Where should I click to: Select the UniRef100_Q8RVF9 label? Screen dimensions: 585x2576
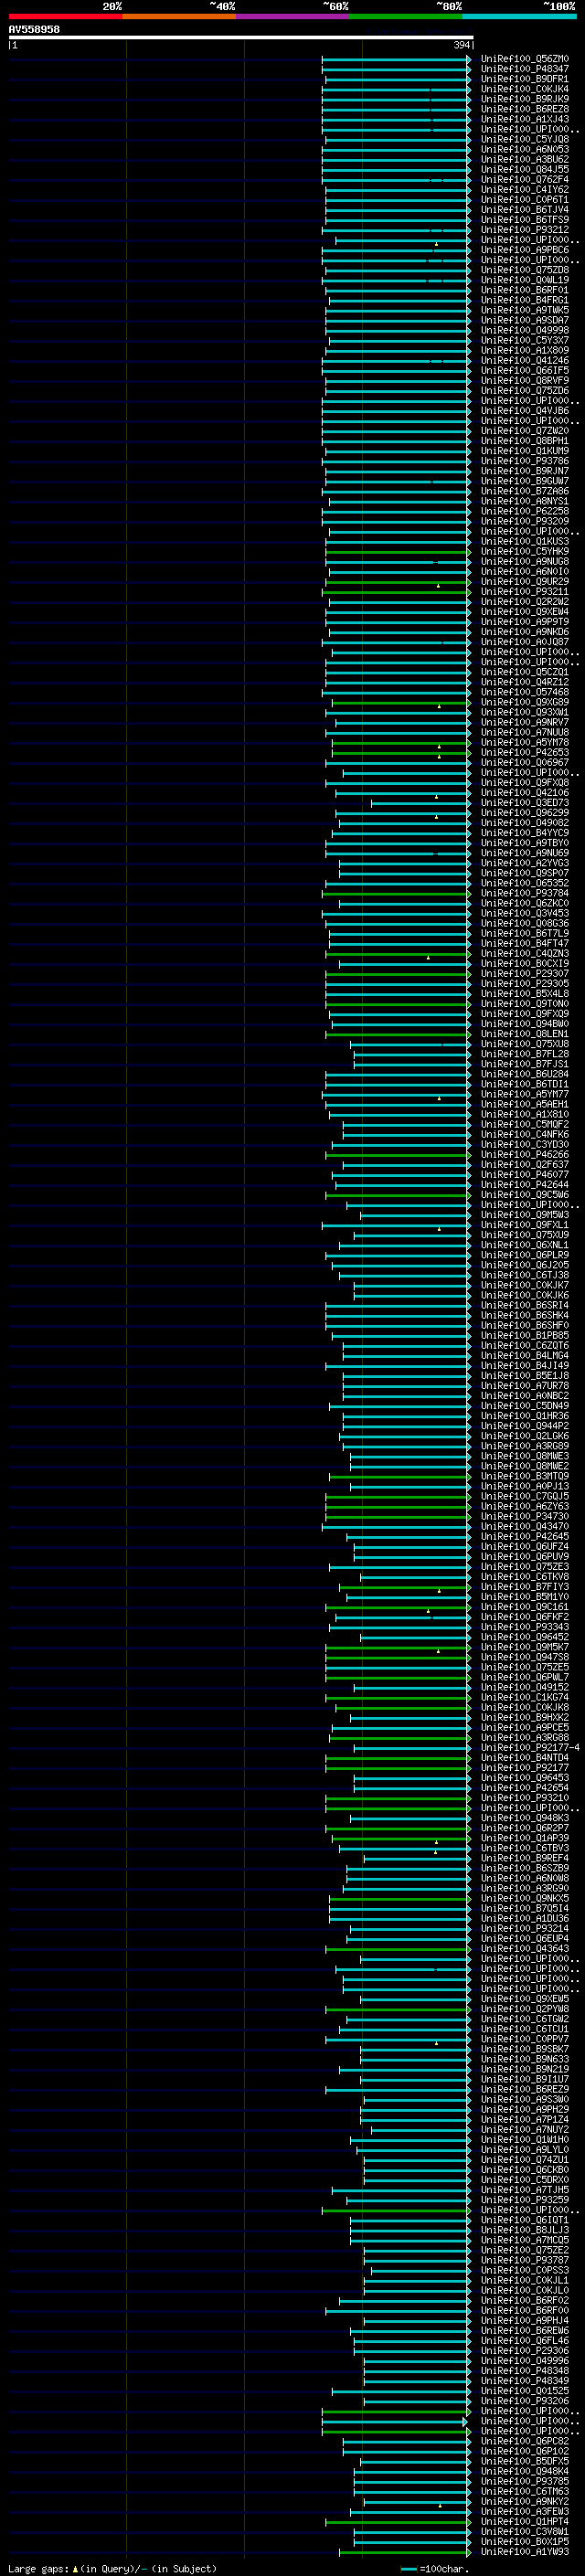525,380
